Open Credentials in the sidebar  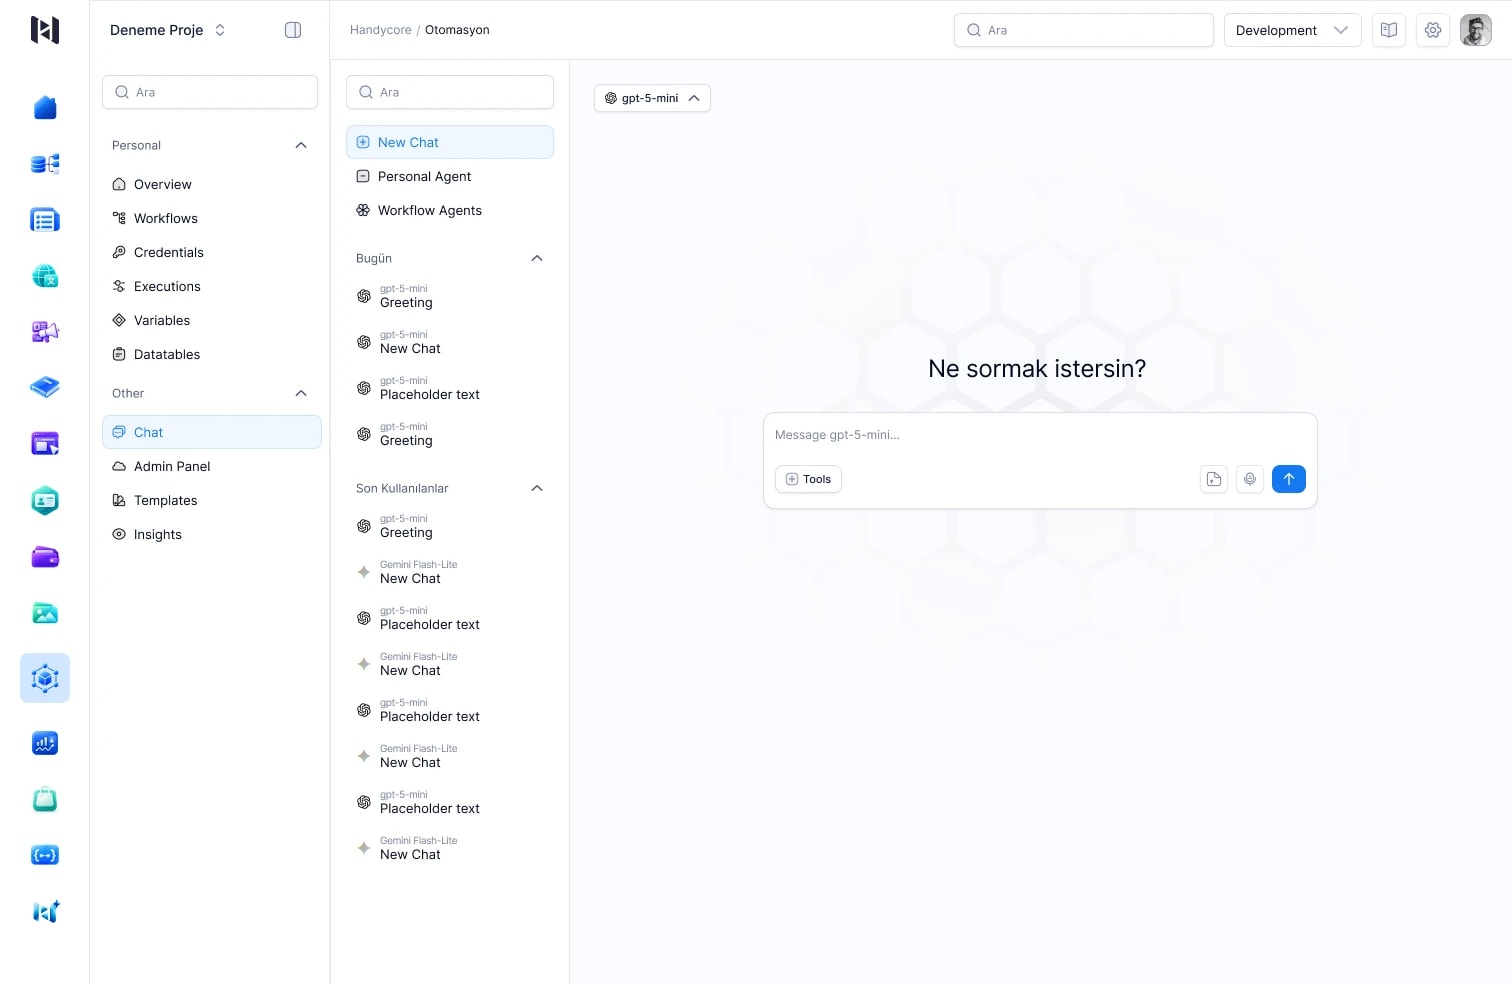212,252
